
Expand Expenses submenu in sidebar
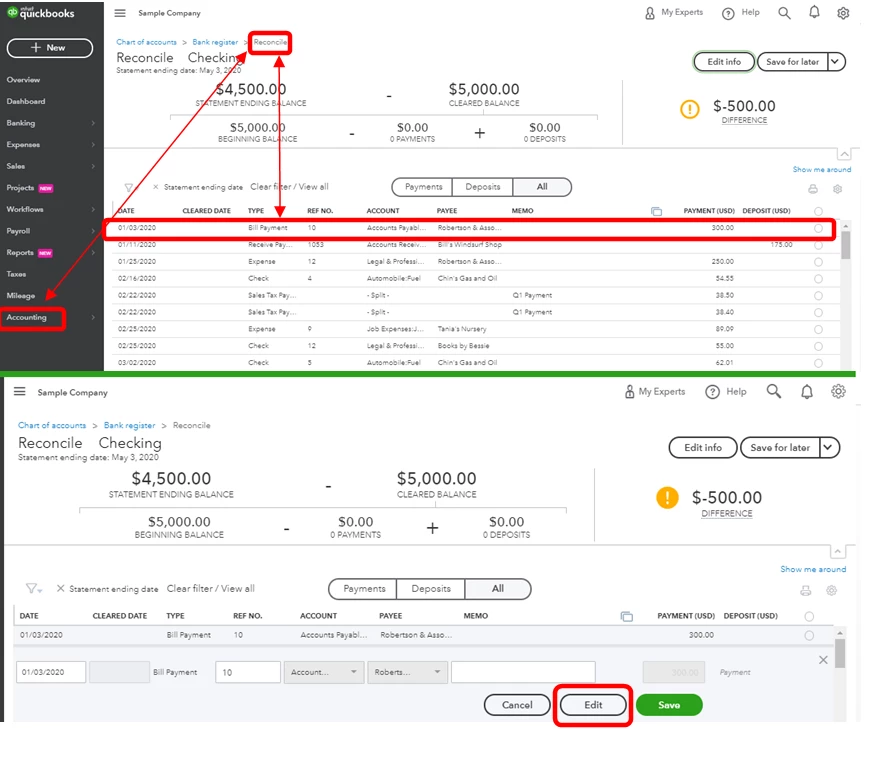93,145
